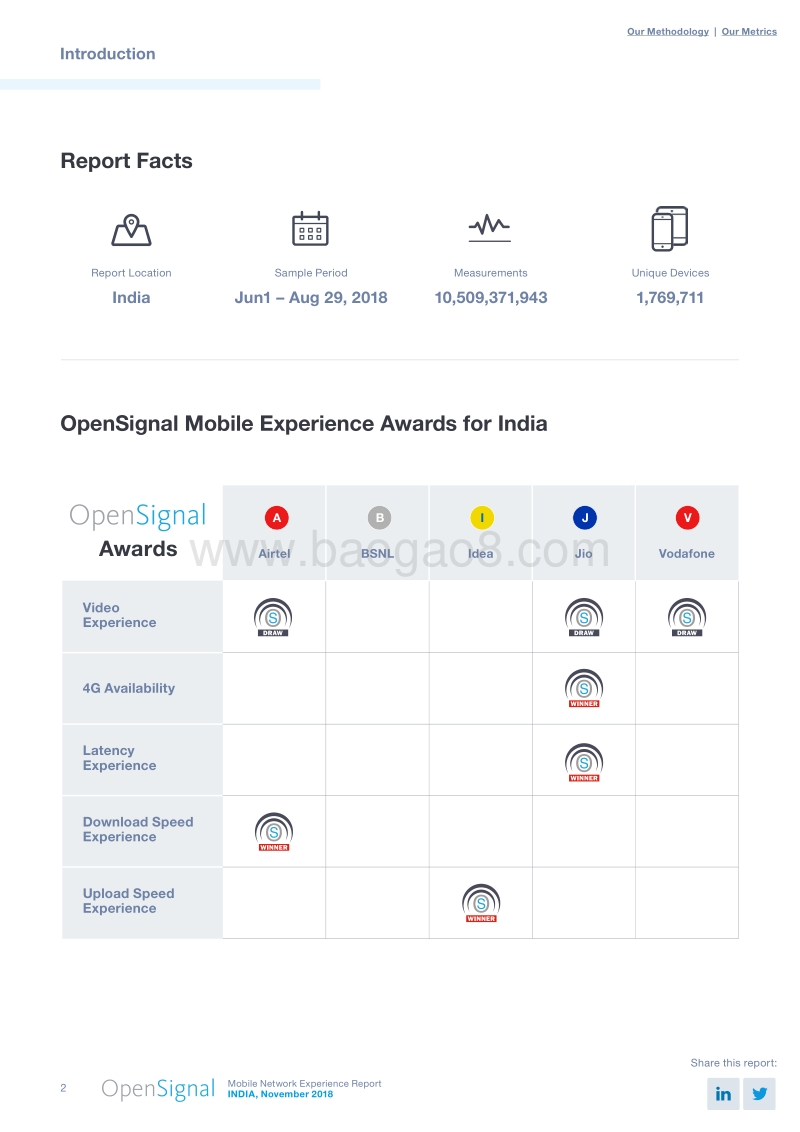Click the 'Latency Experience' row label

click(119, 758)
